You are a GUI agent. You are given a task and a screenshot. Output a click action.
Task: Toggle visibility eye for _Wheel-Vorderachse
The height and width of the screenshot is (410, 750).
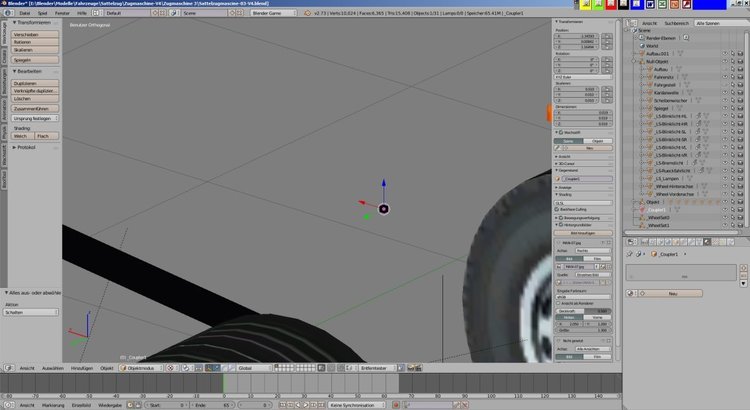tap(725, 194)
